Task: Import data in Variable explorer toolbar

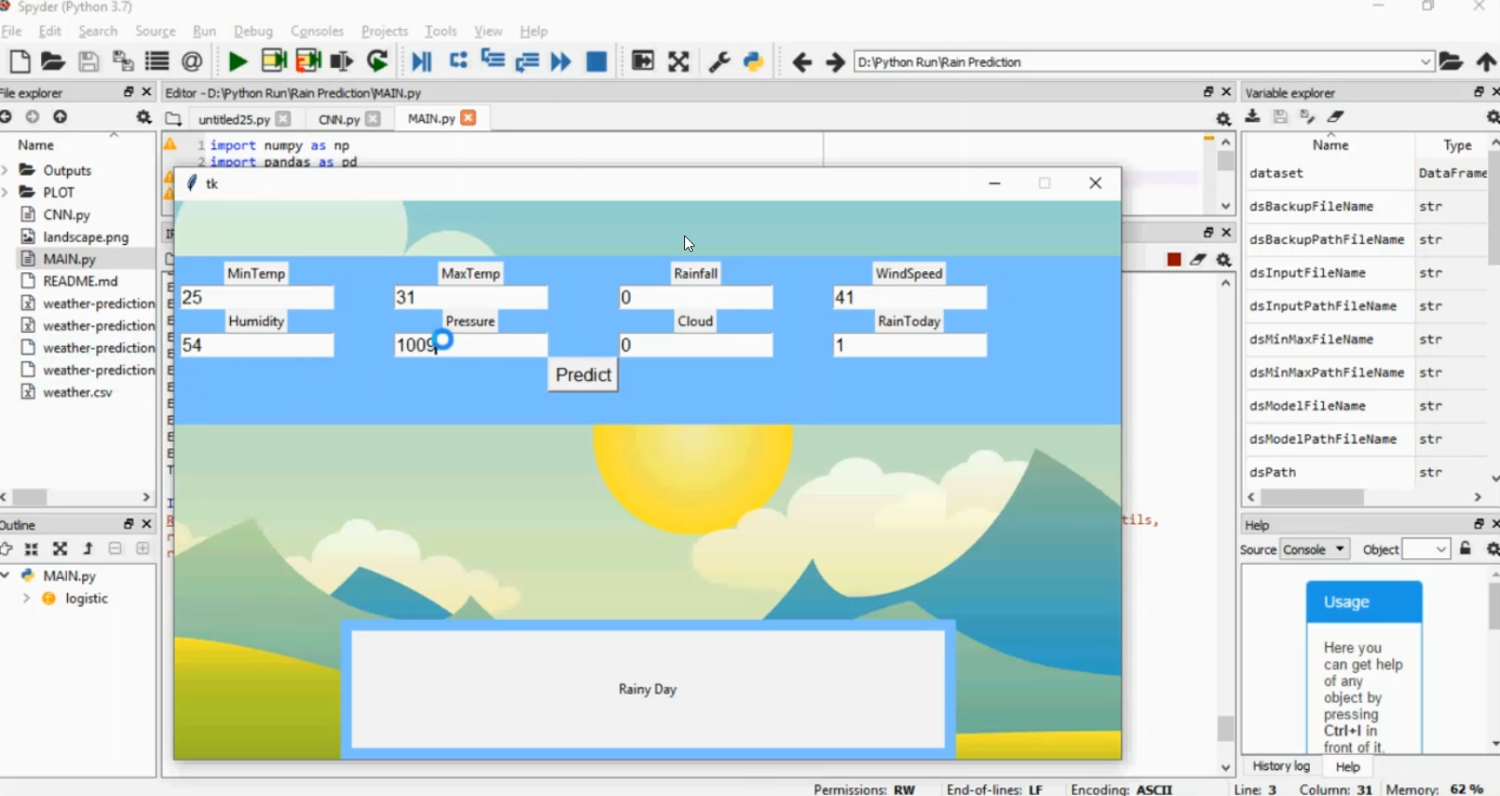Action: [x=1253, y=117]
